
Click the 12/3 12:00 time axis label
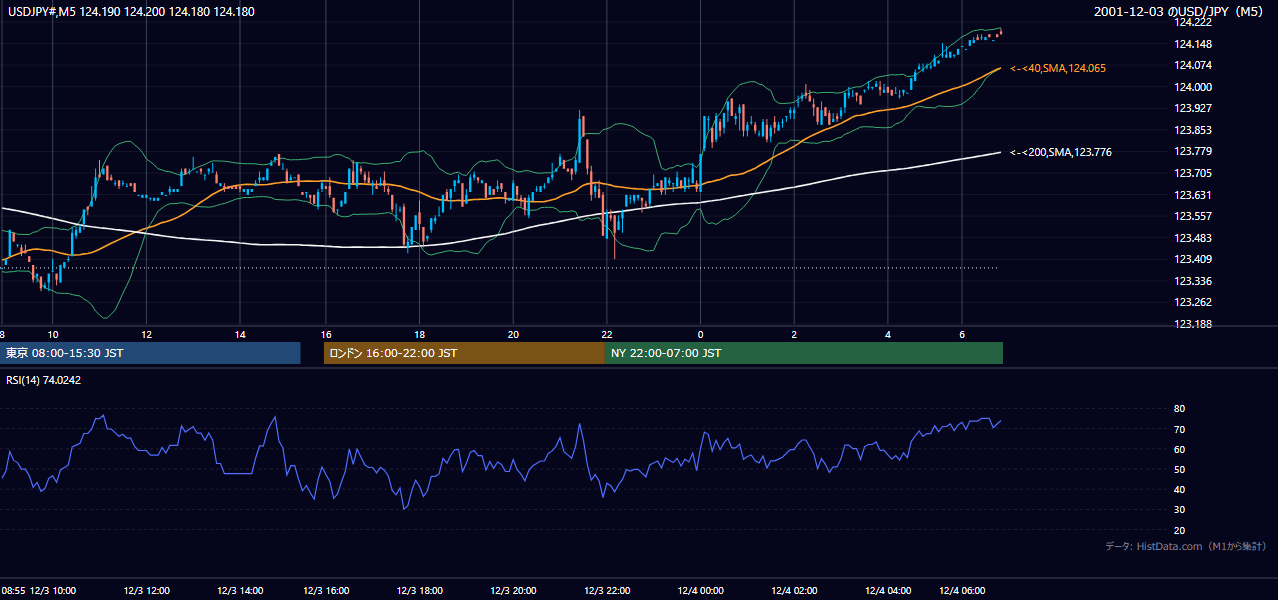147,590
